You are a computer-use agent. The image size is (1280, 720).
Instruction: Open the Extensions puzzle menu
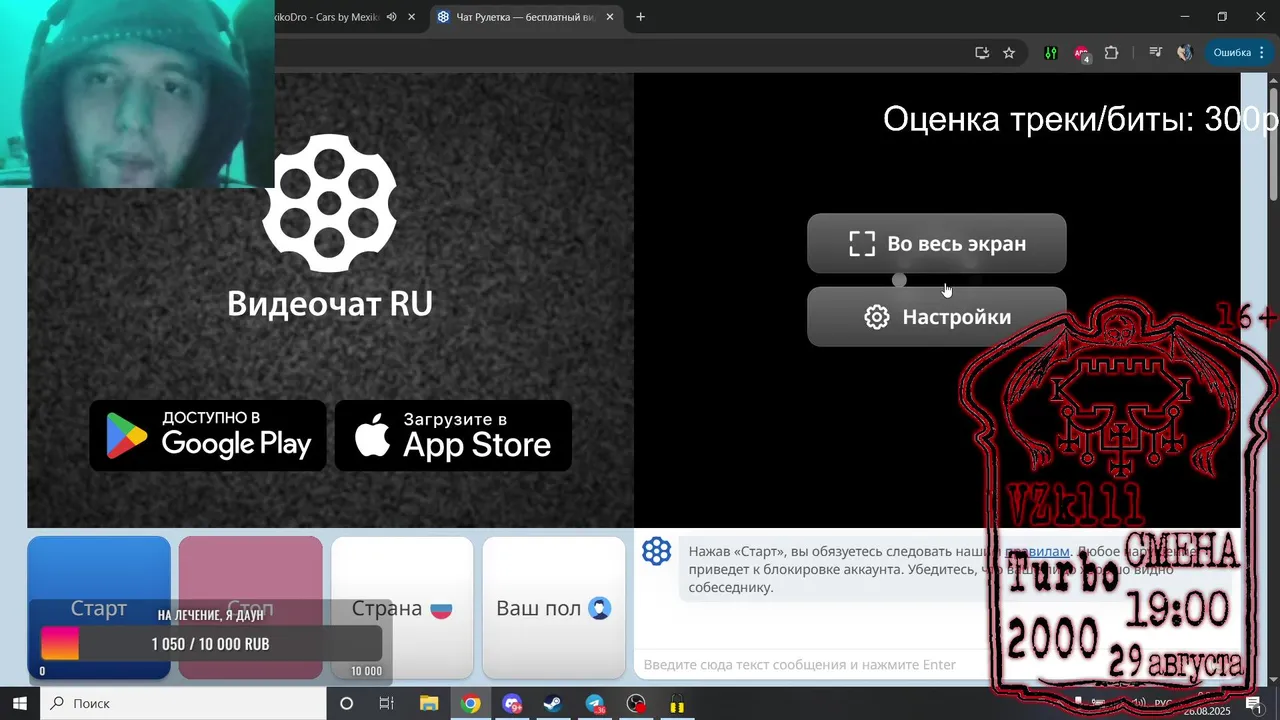[x=1111, y=53]
